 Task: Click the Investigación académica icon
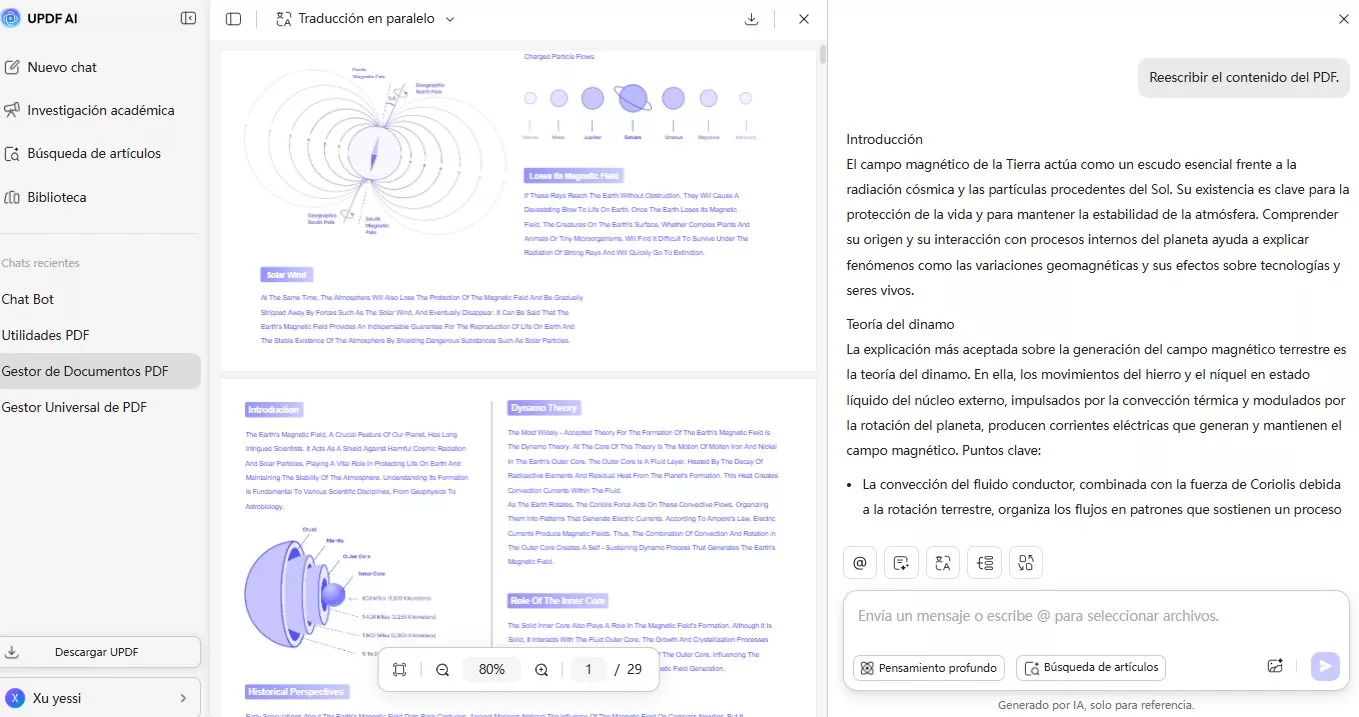click(x=12, y=110)
